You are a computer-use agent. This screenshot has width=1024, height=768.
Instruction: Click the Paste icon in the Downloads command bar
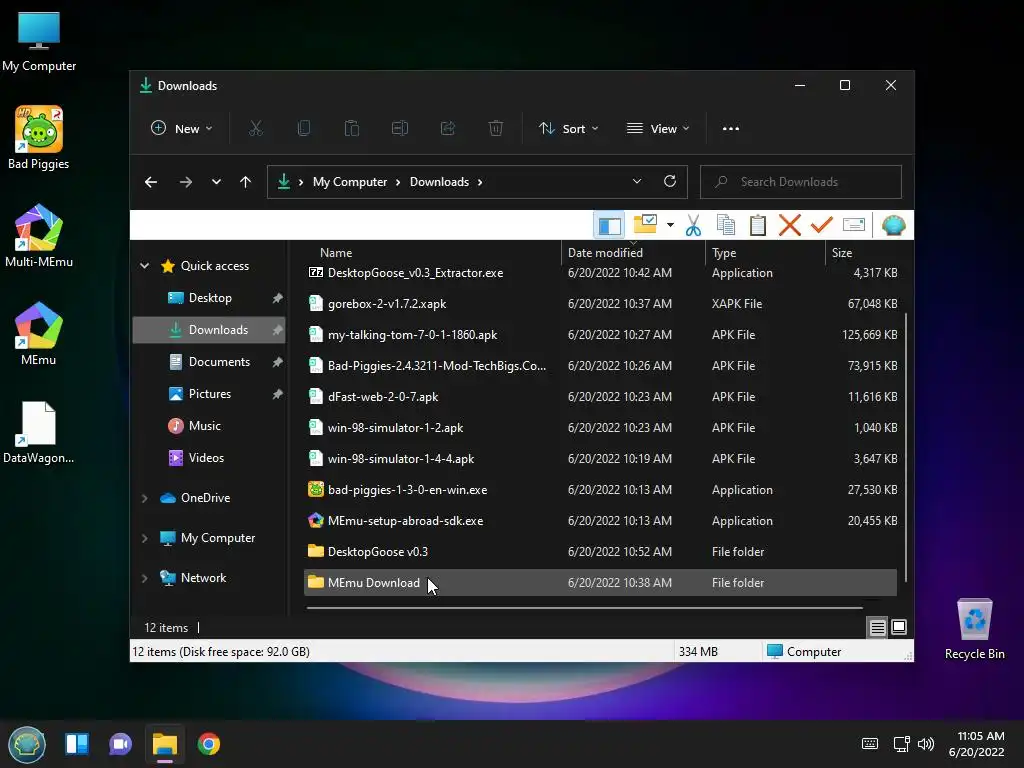click(x=352, y=129)
